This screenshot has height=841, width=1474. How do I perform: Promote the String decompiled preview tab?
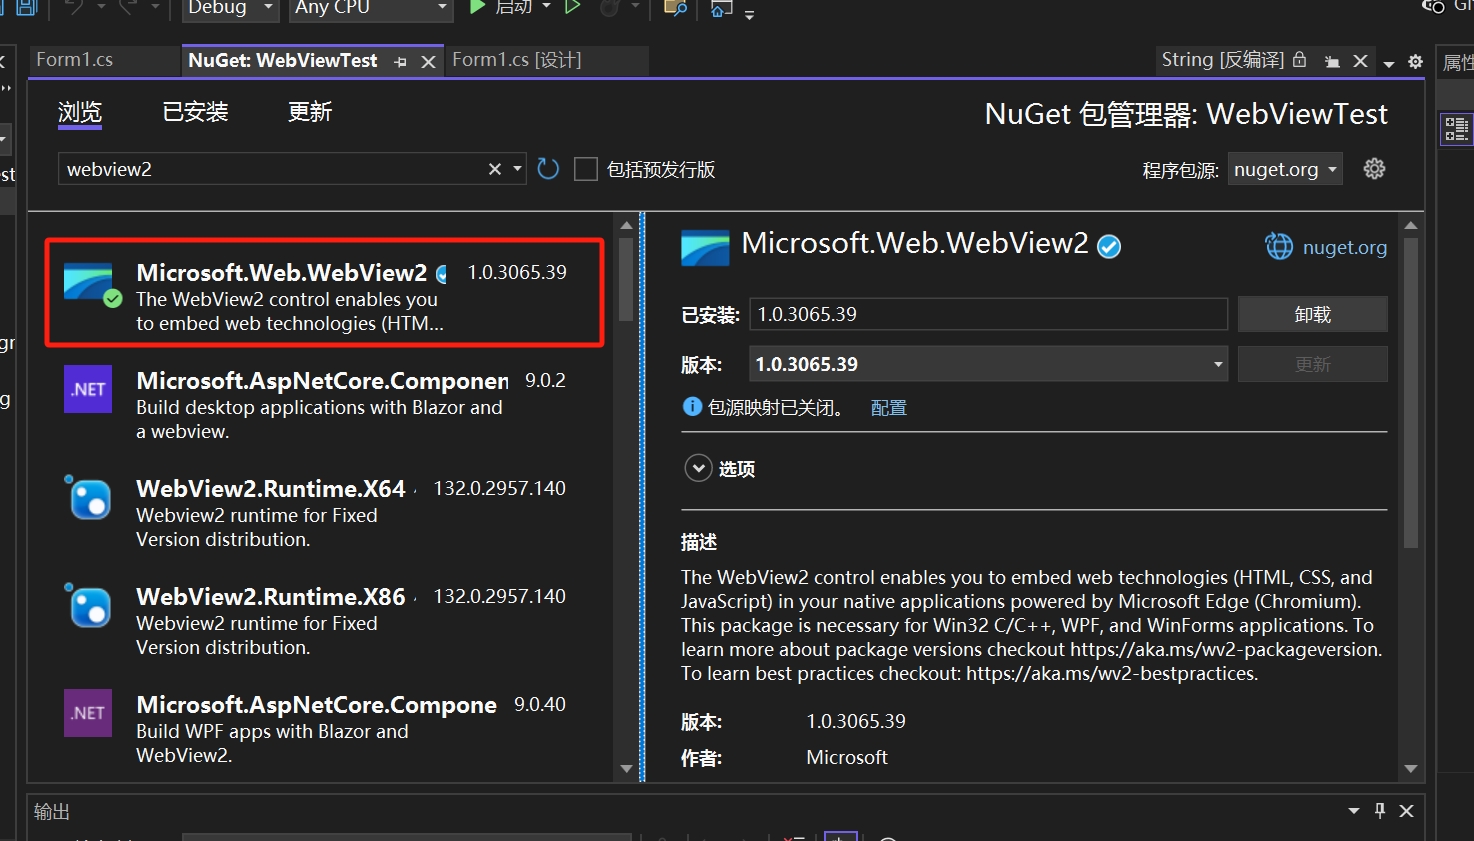1332,62
